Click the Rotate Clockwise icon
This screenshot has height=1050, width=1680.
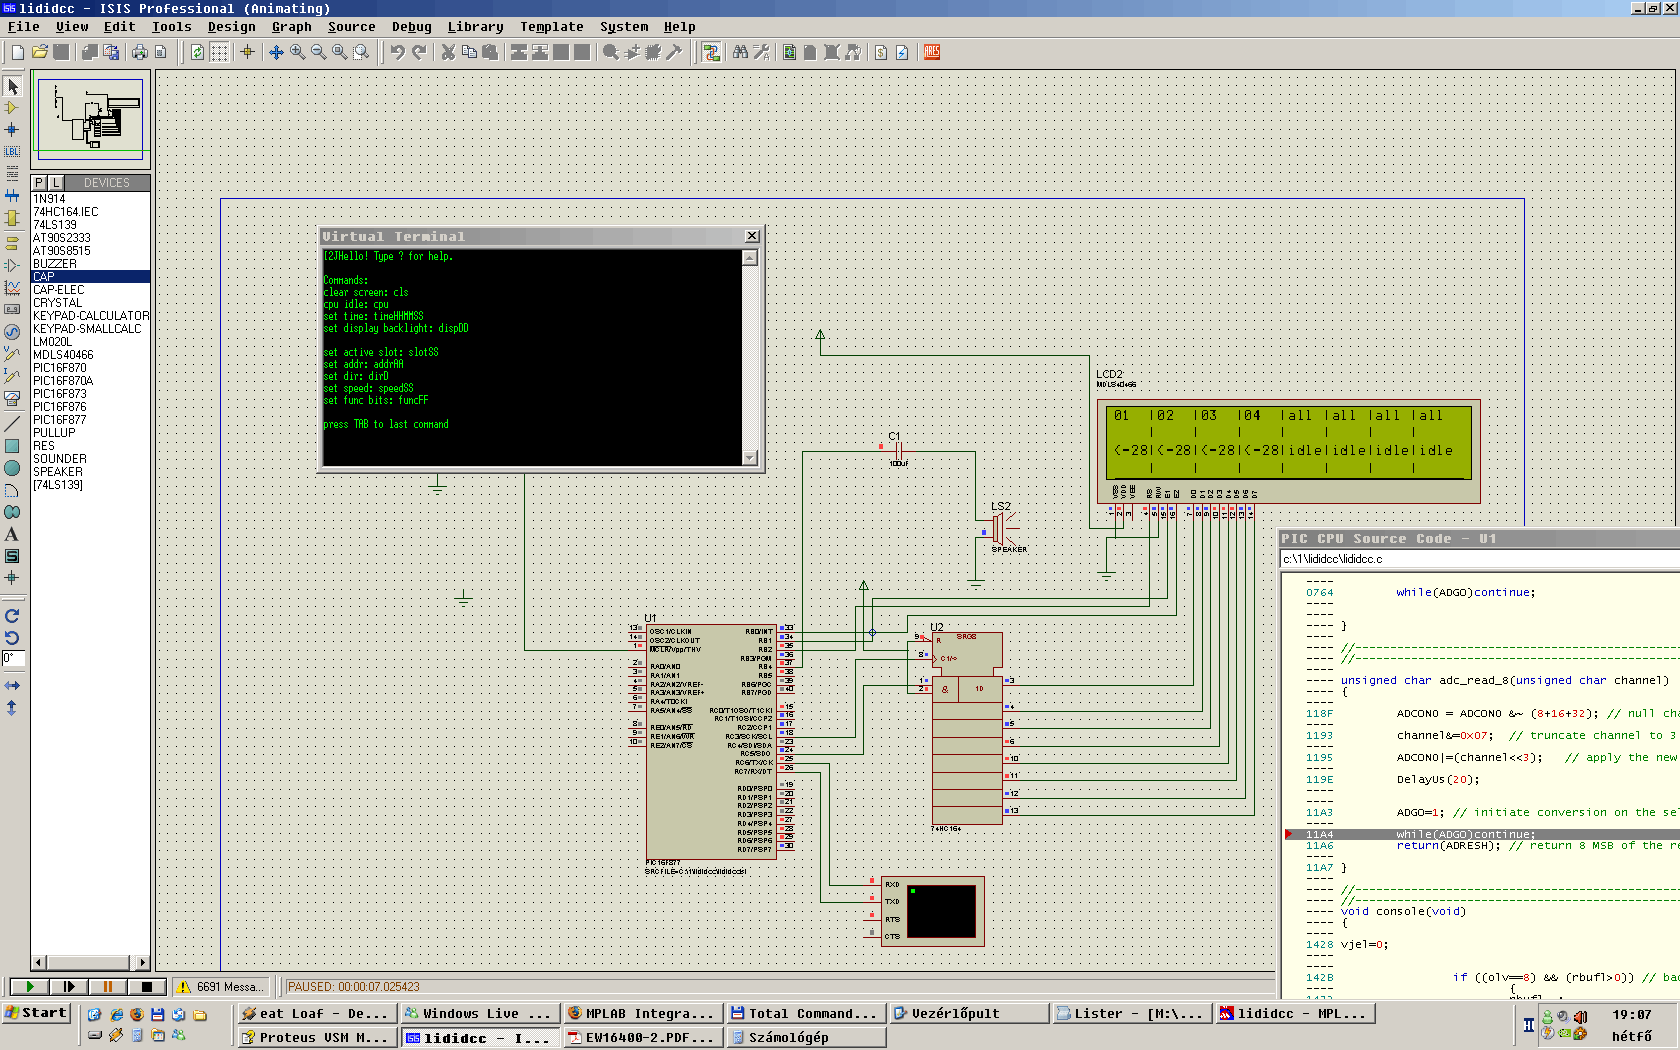(12, 616)
